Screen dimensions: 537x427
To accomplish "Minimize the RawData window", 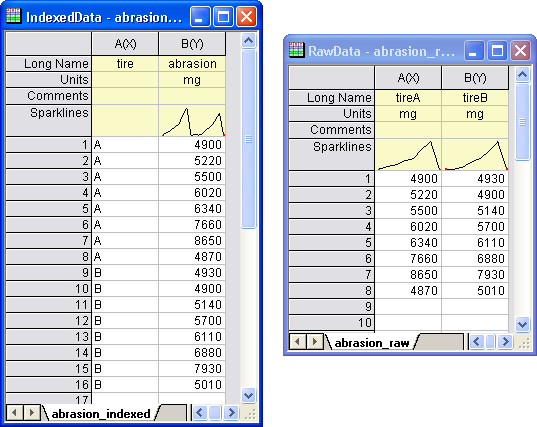I will coord(474,51).
